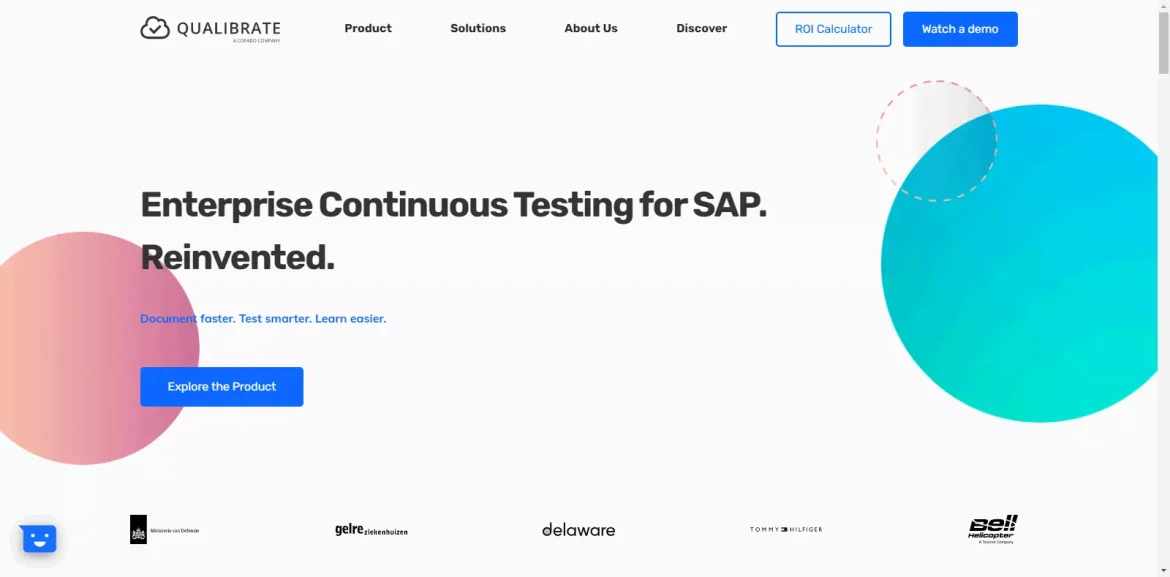Click the pink gradient circle graphic
Image resolution: width=1170 pixels, height=577 pixels.
click(x=90, y=348)
